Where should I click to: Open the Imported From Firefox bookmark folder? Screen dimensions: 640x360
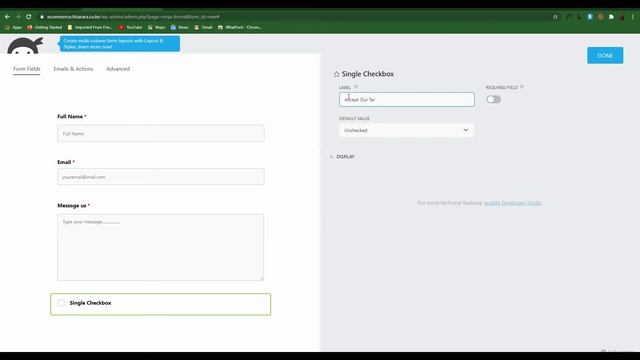click(90, 27)
